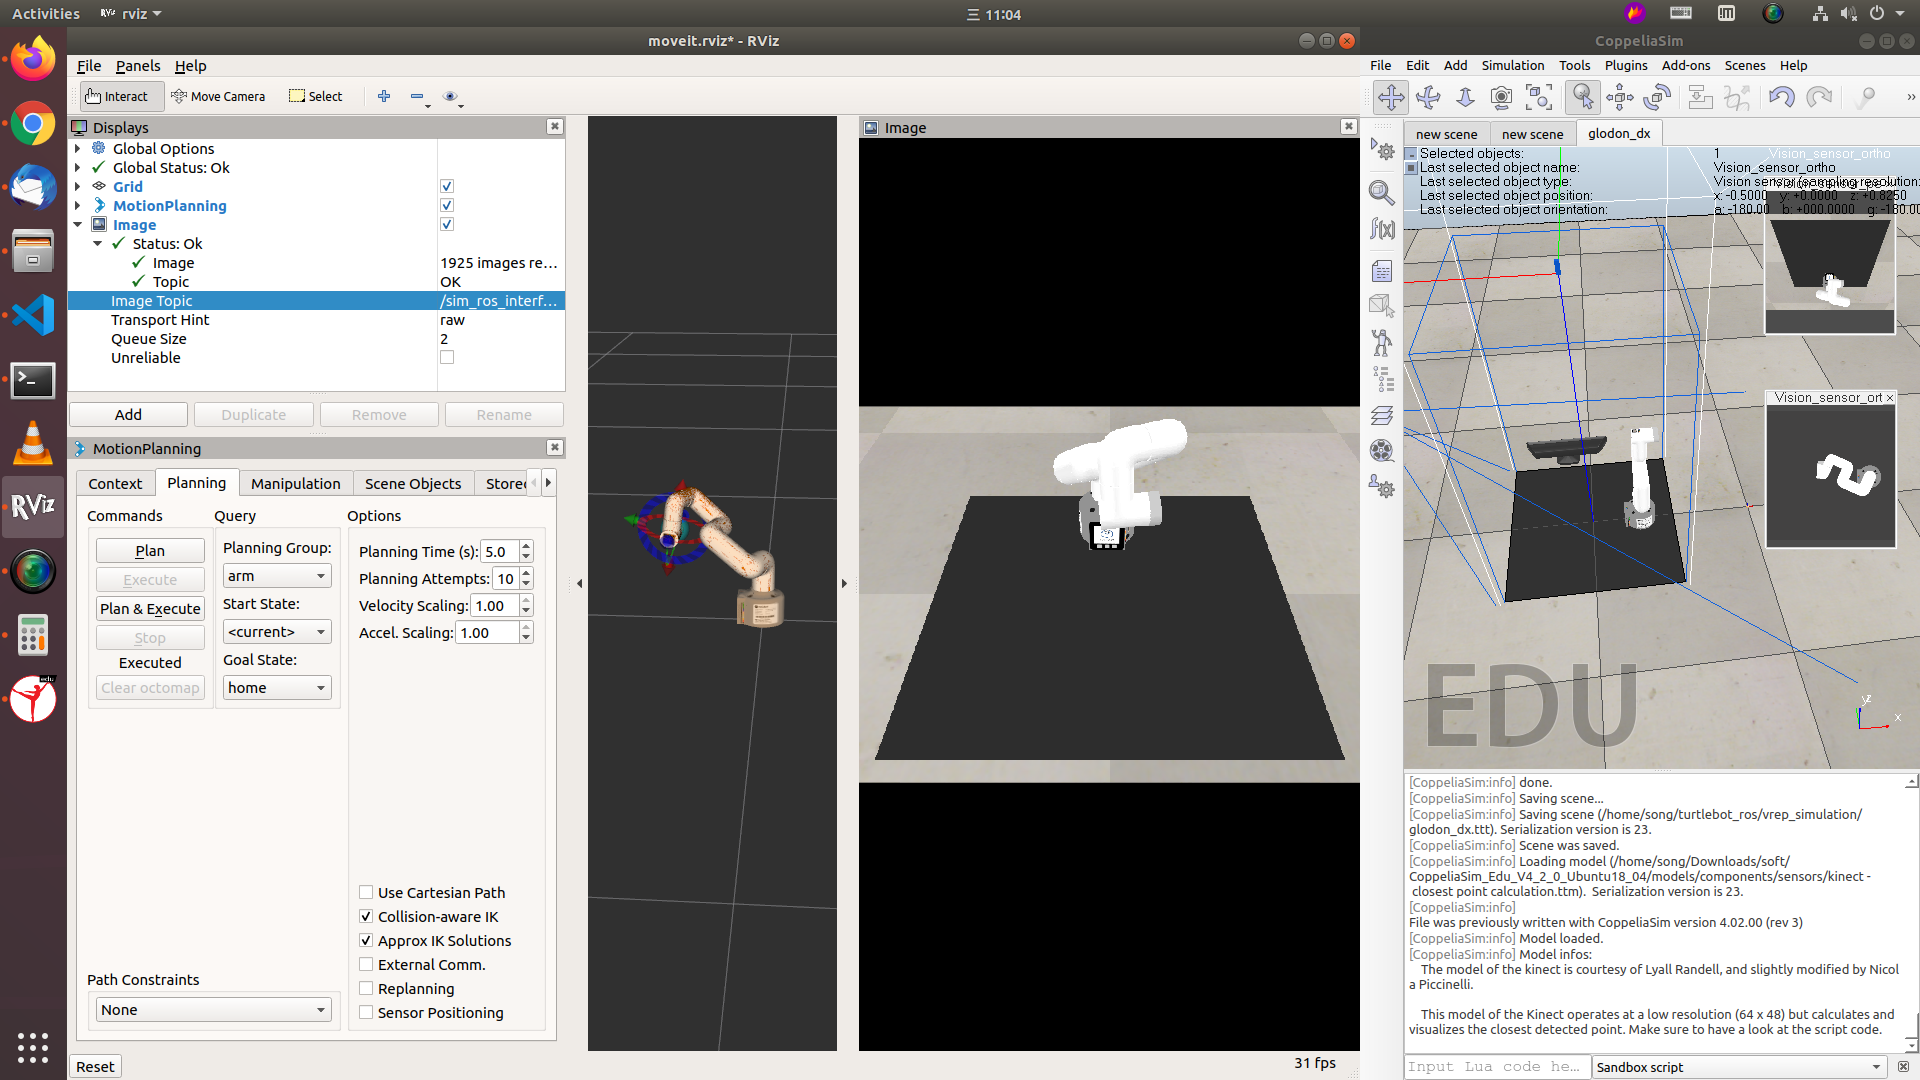Open the Panels menu in RViz

click(137, 65)
